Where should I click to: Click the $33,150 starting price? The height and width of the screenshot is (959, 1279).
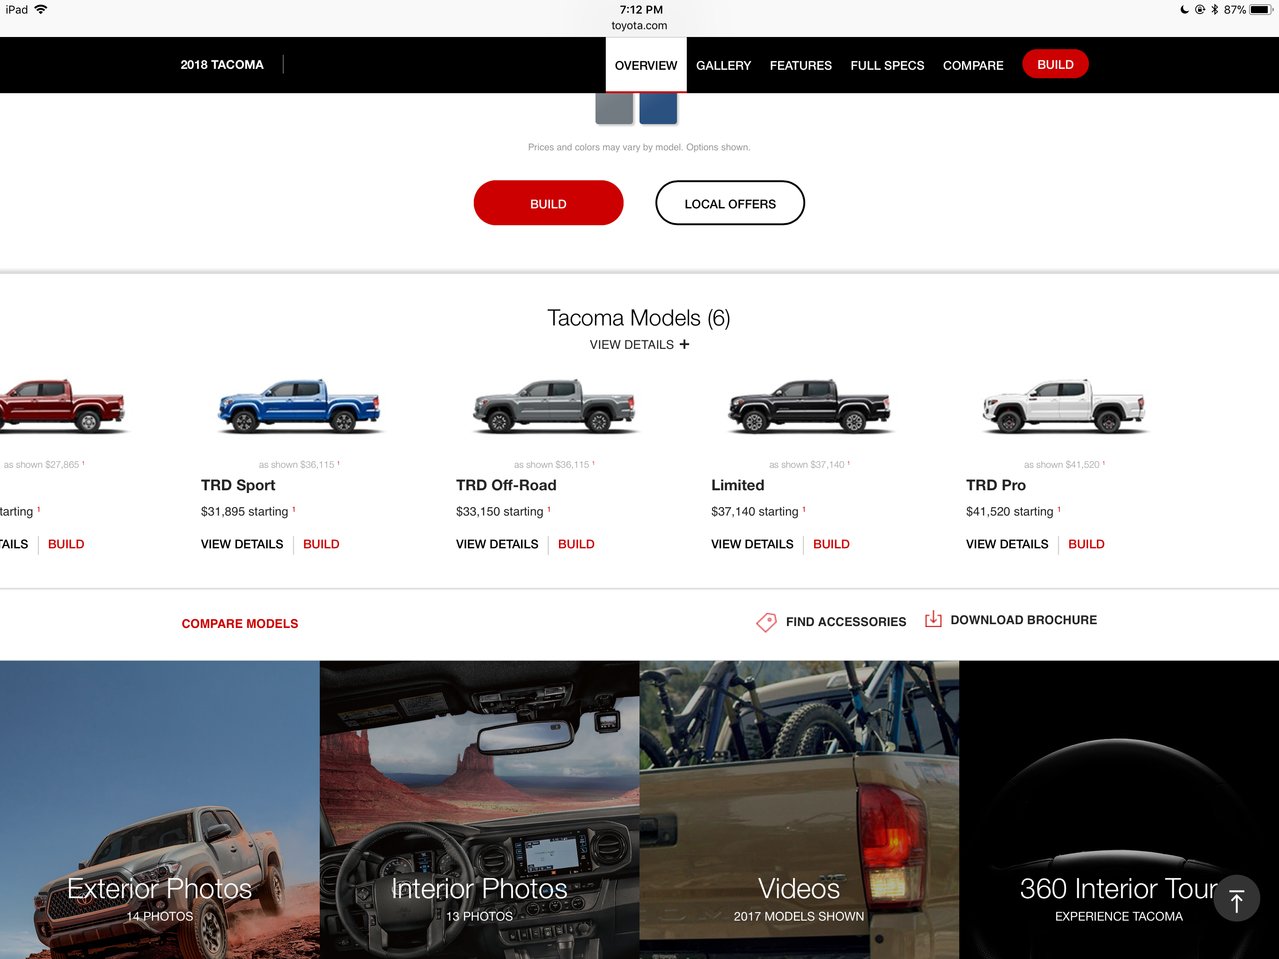pyautogui.click(x=500, y=512)
